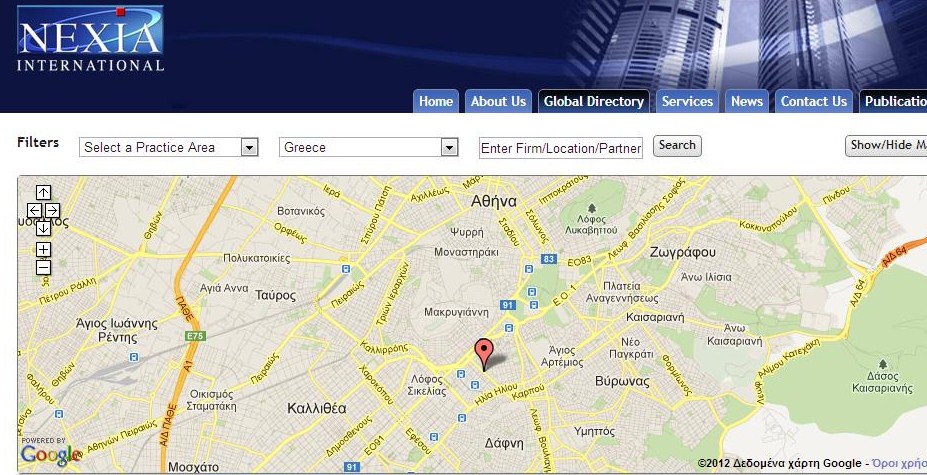
Task: Expand the Greece country dropdown arrow
Action: pos(450,147)
